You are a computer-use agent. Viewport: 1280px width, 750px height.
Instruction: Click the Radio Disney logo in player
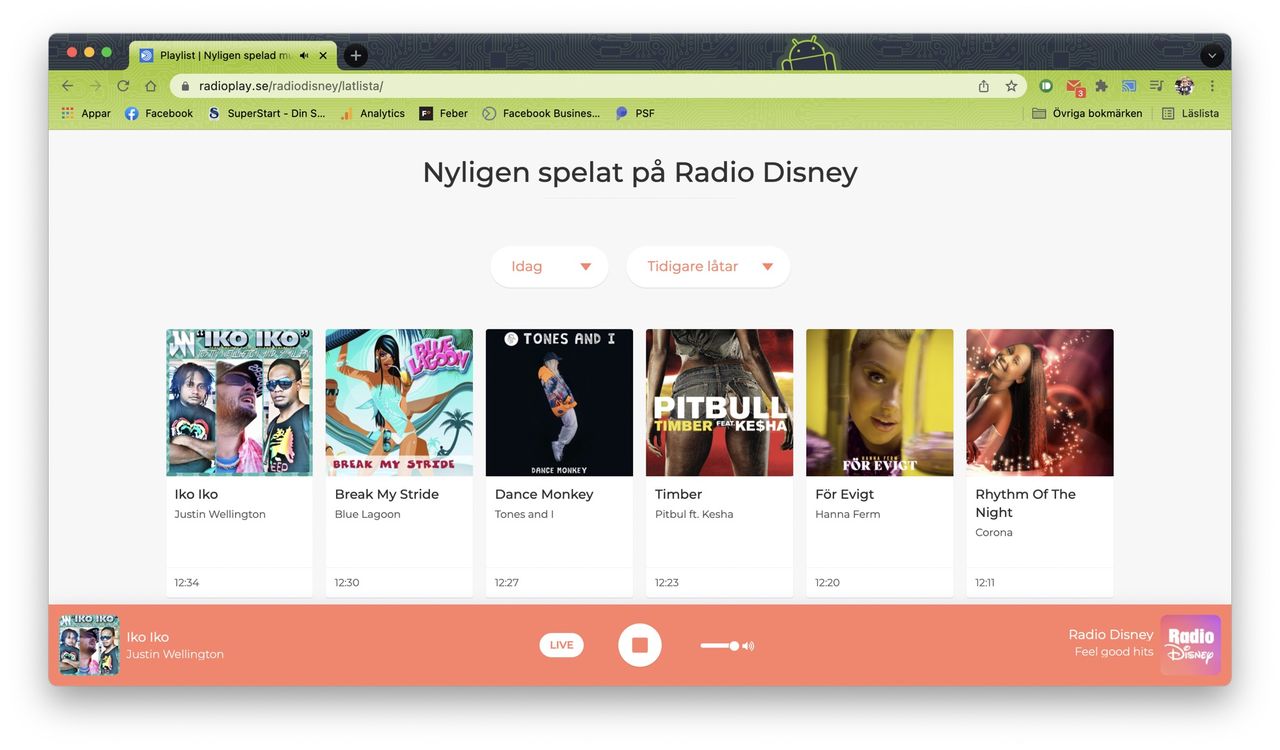[x=1190, y=645]
